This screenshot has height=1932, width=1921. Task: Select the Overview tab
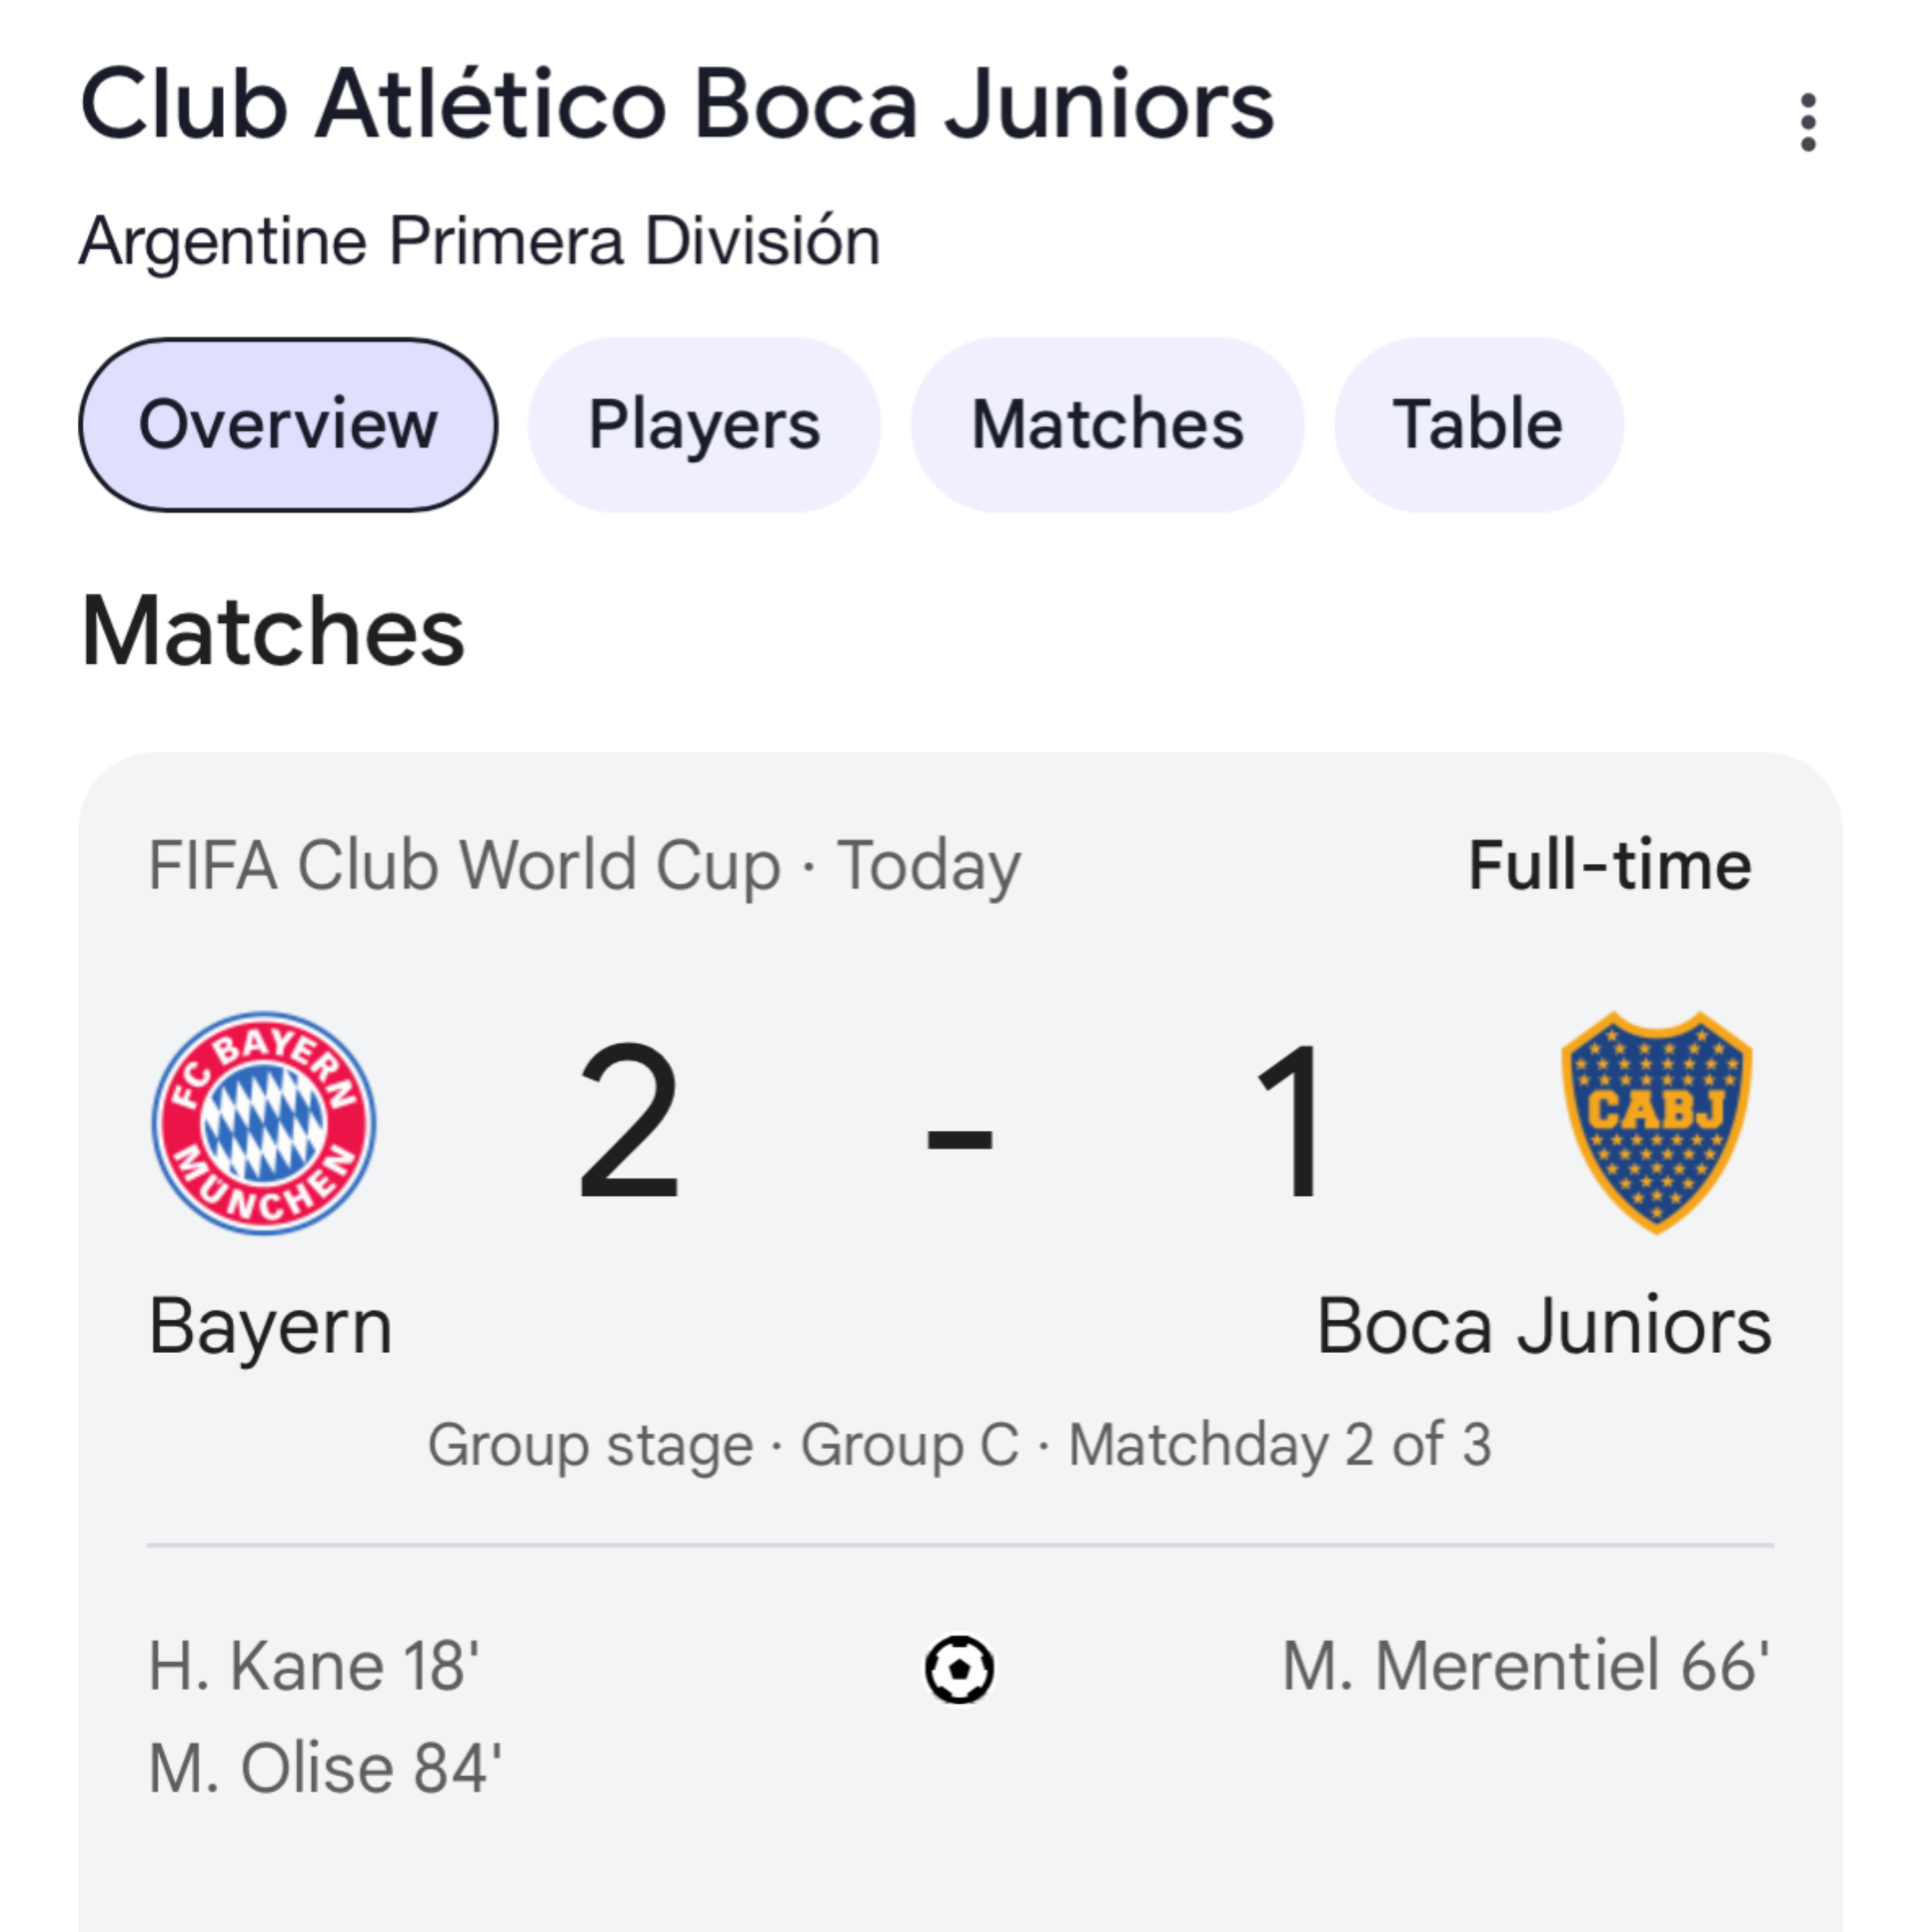pos(288,425)
